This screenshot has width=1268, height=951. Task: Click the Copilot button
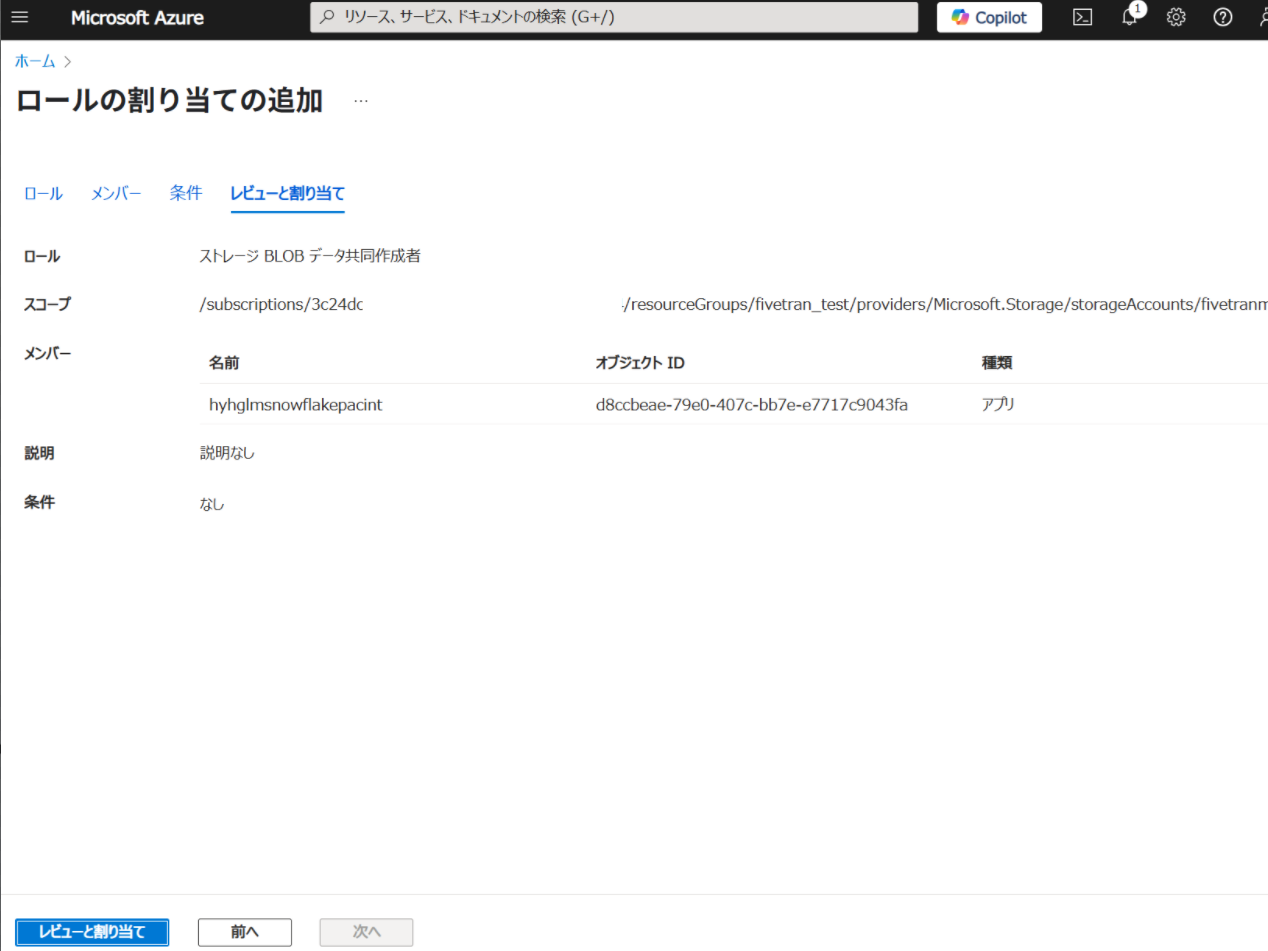click(989, 17)
